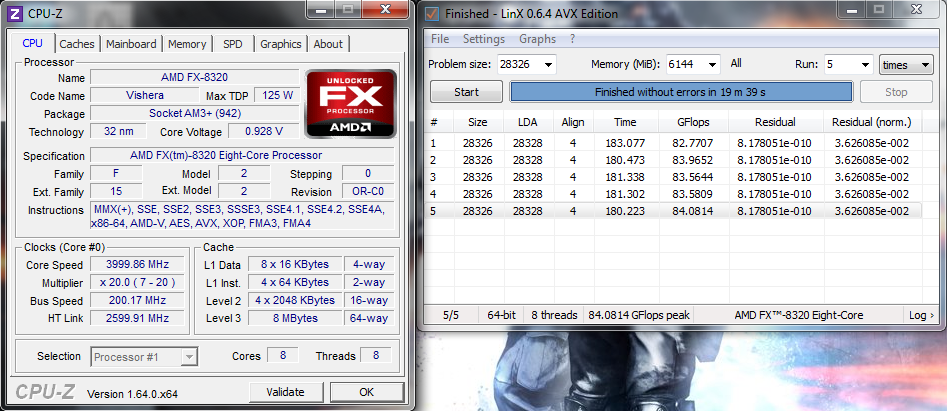Click the Align column header

pos(573,122)
